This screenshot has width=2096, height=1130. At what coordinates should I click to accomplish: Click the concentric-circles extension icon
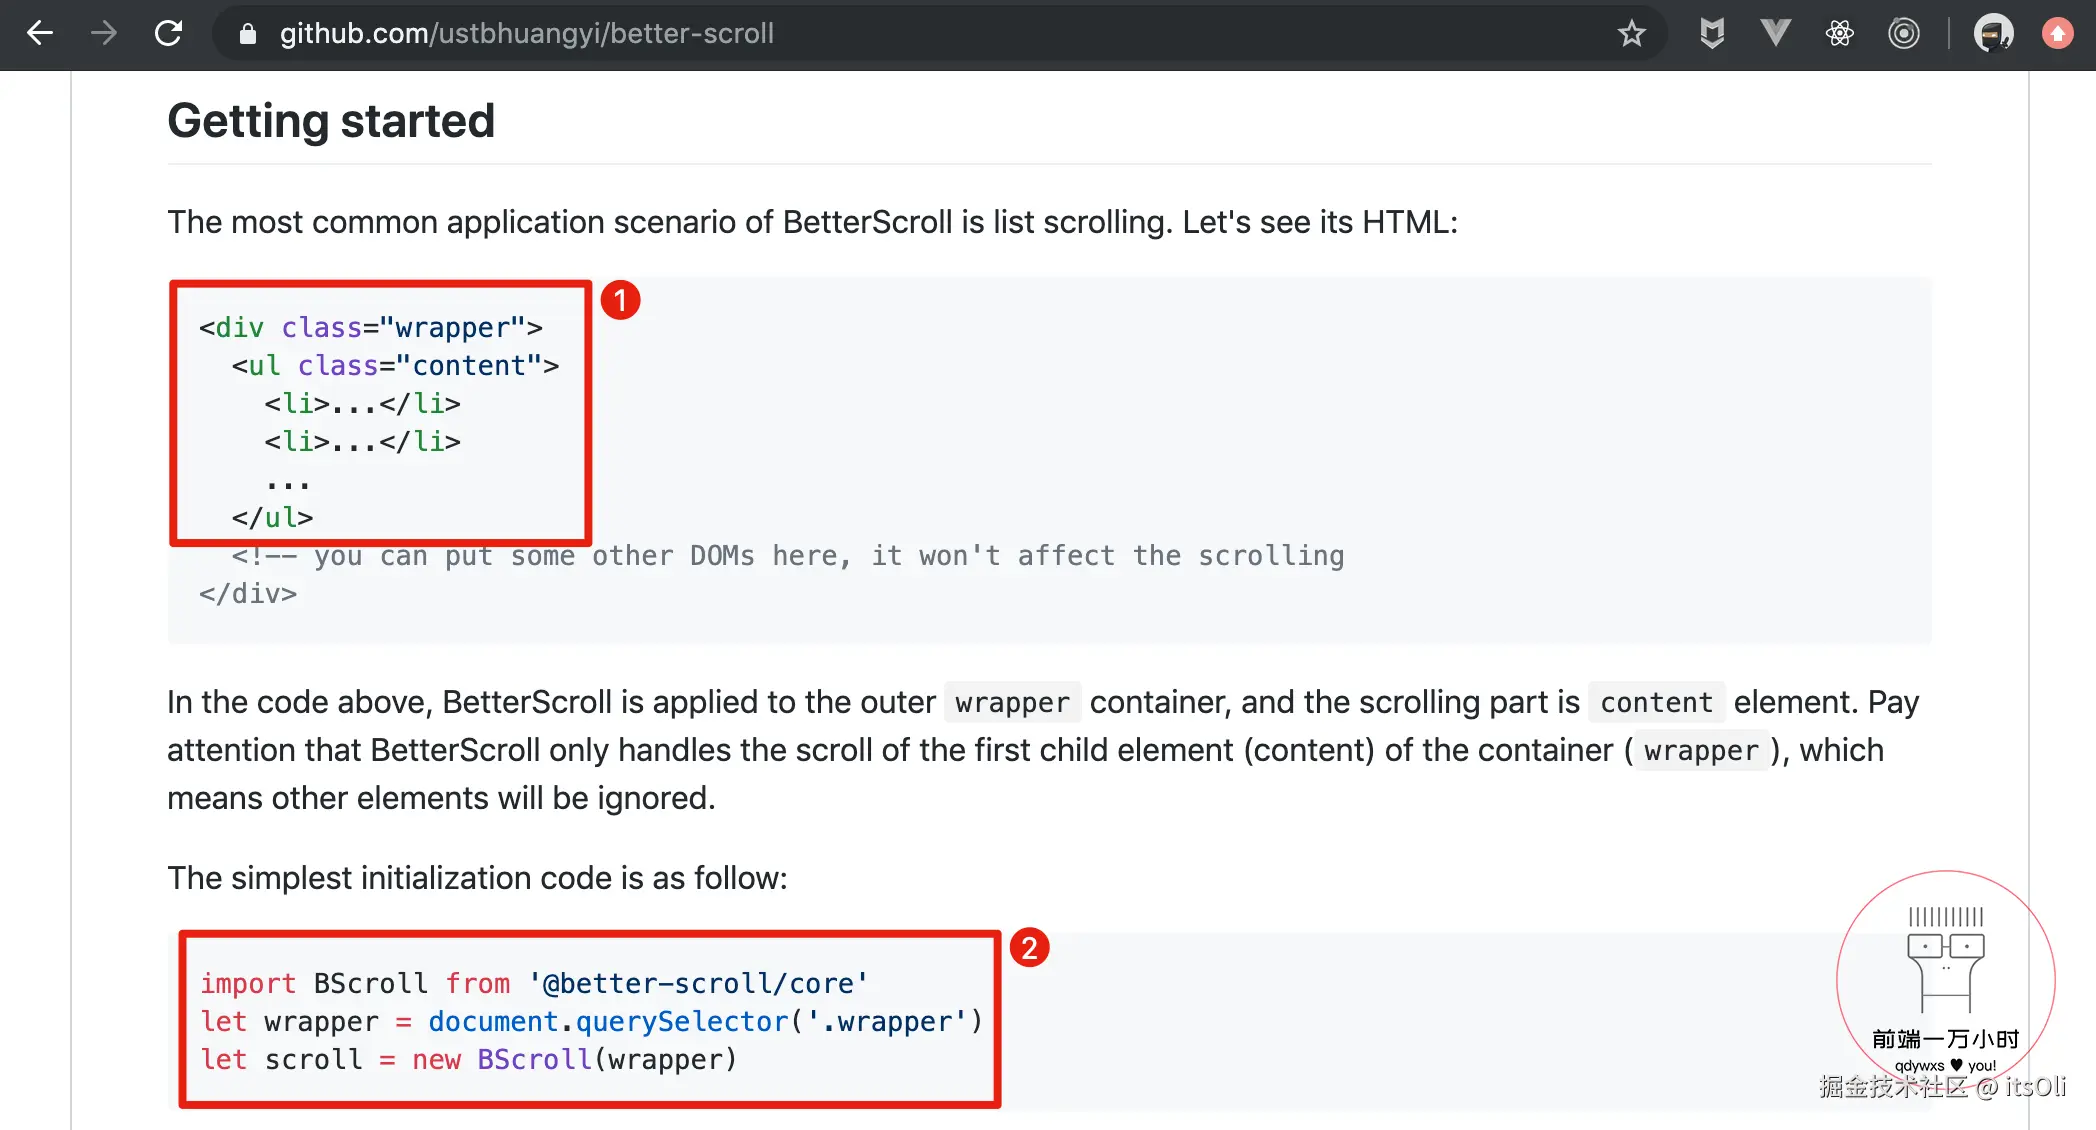click(x=1903, y=34)
